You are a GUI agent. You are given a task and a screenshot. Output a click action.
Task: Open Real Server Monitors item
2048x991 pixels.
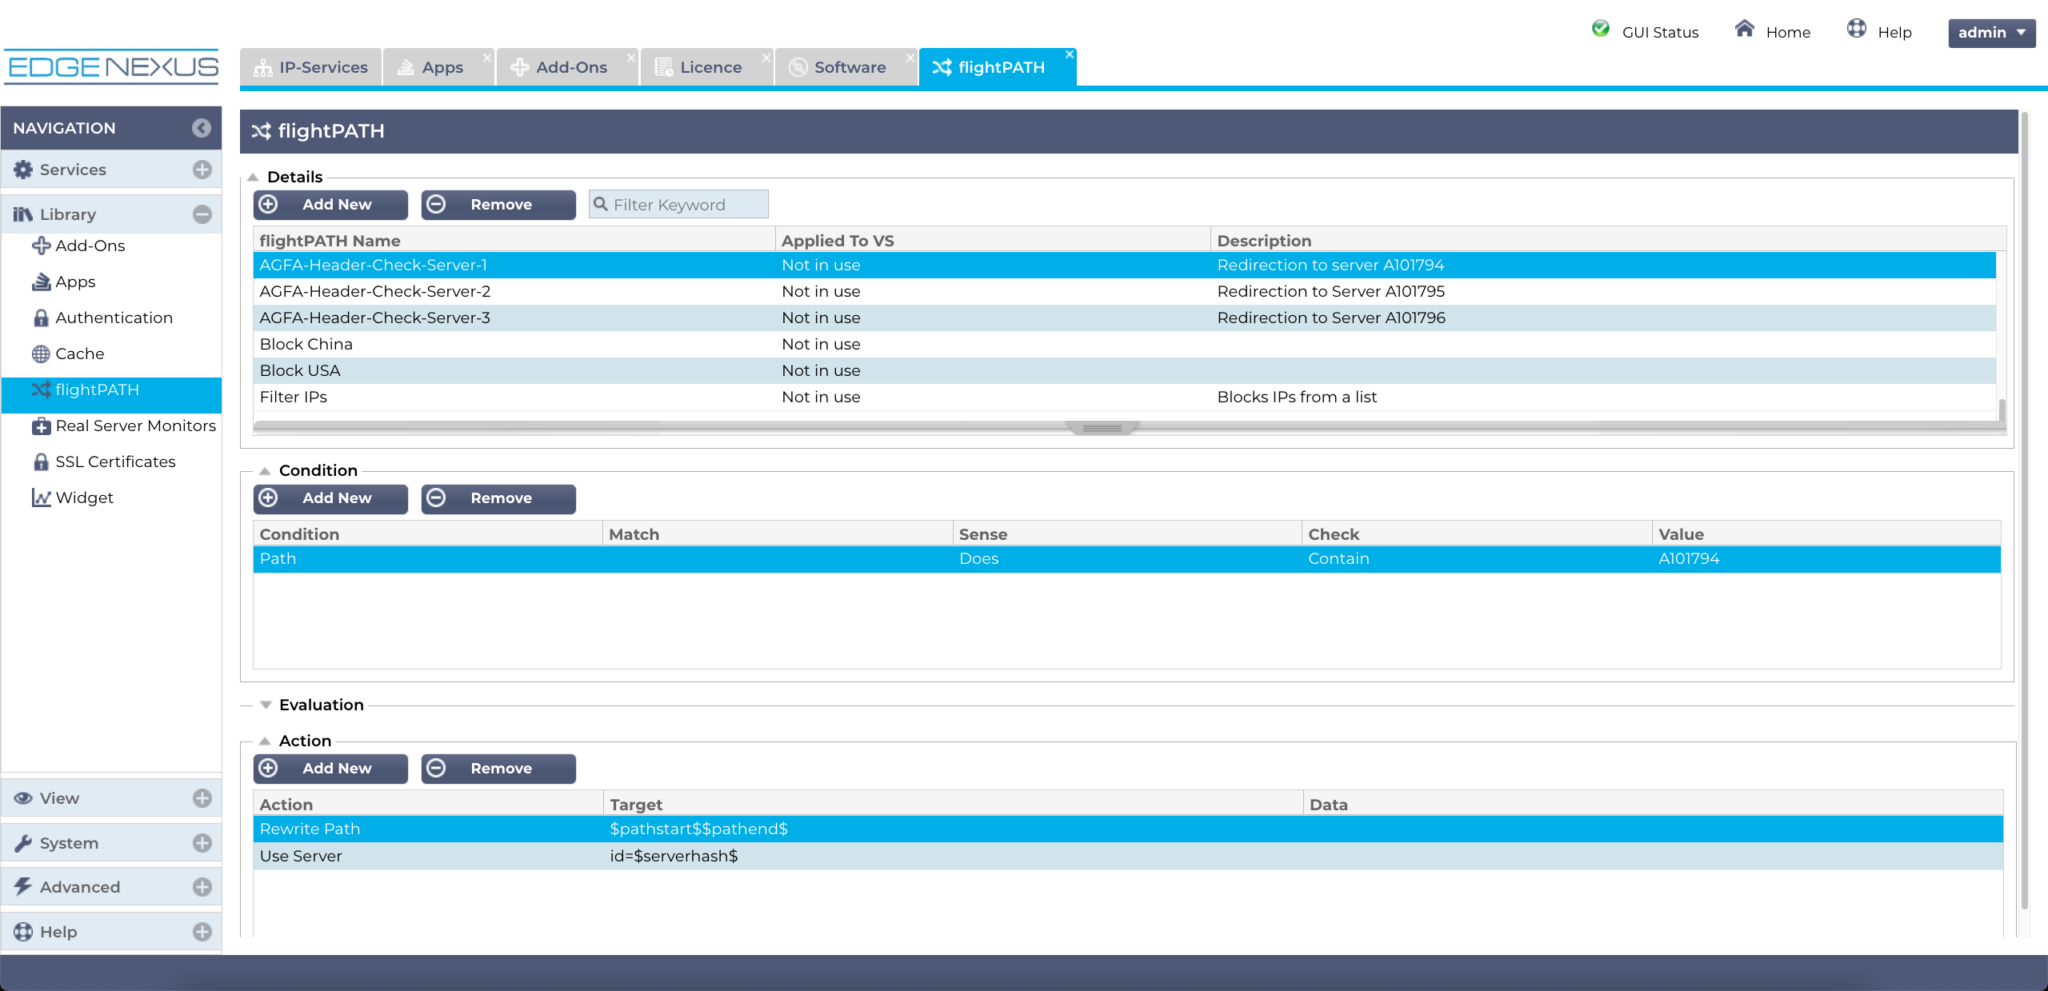tap(124, 426)
